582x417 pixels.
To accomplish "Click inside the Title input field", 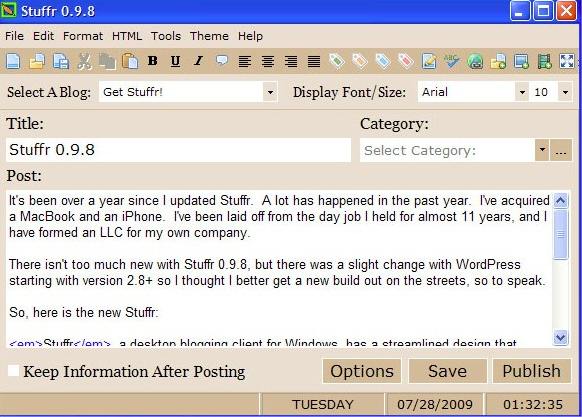I will [179, 150].
